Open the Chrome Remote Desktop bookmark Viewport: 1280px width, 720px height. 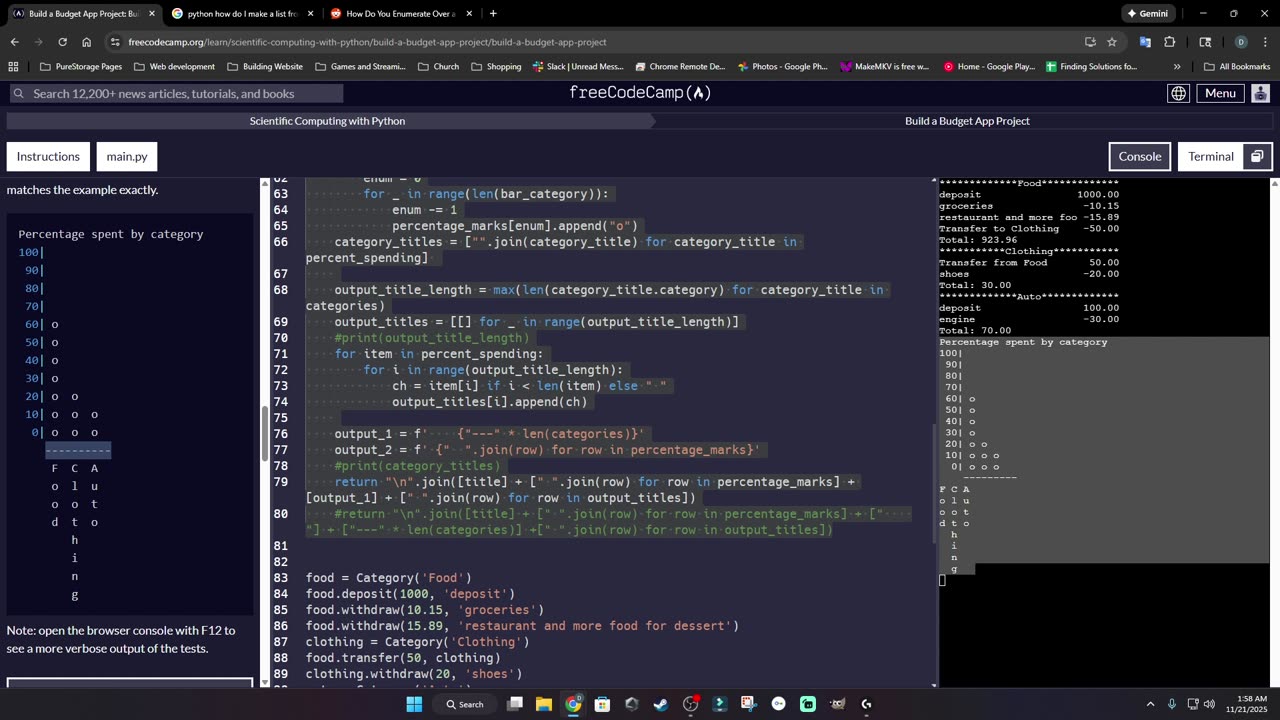pos(679,67)
